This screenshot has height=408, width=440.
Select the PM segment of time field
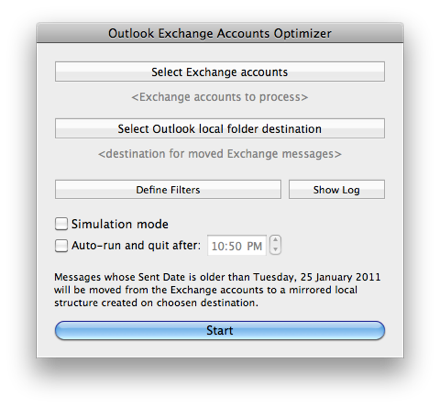[x=254, y=246]
